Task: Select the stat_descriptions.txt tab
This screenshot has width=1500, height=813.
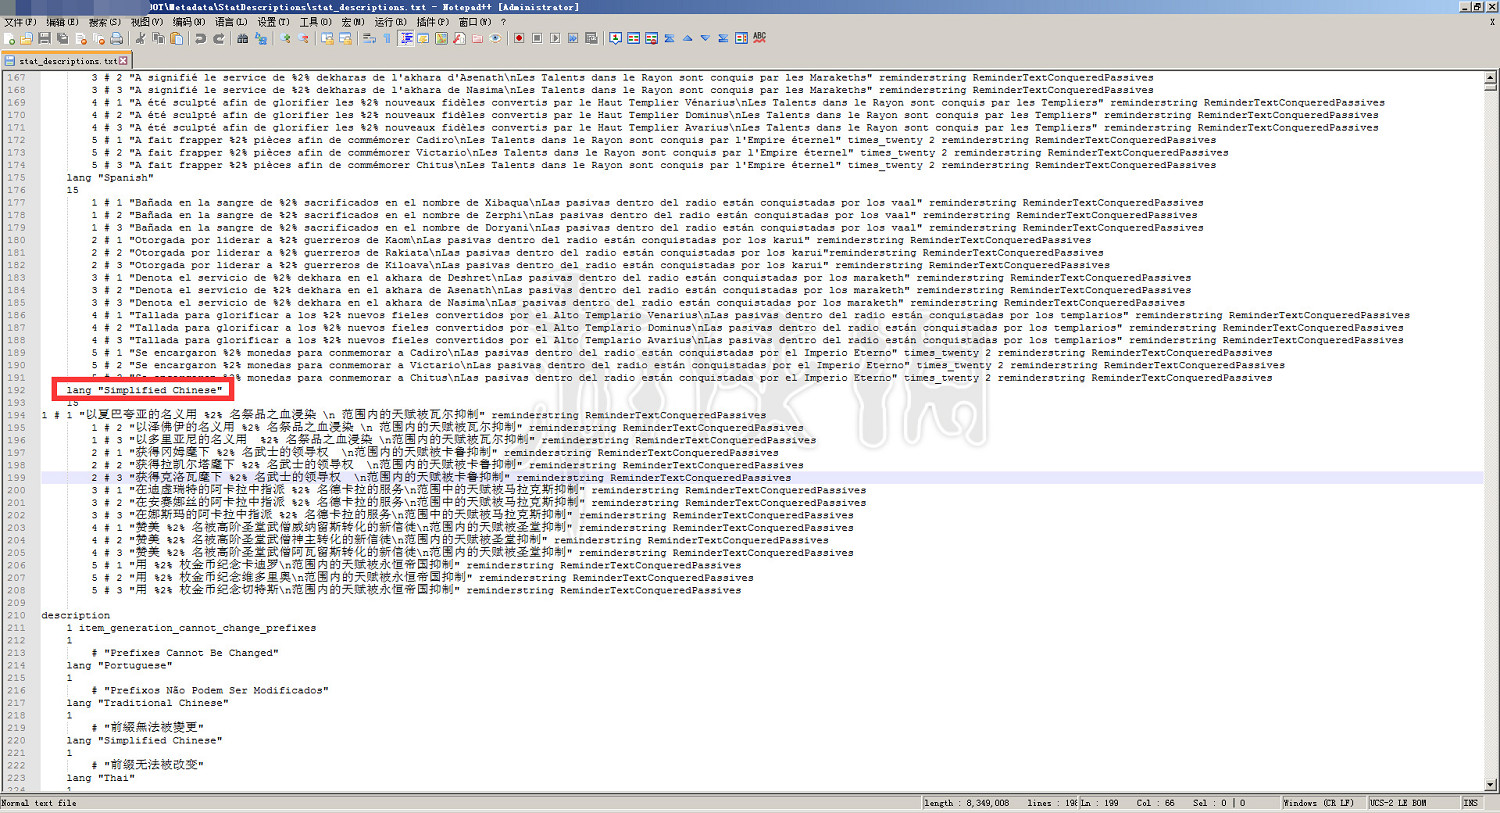Action: pyautogui.click(x=67, y=61)
